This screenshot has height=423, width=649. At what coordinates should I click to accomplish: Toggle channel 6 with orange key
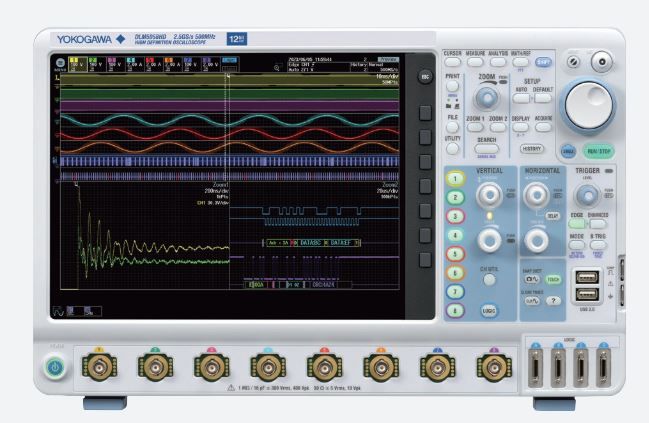tap(455, 273)
